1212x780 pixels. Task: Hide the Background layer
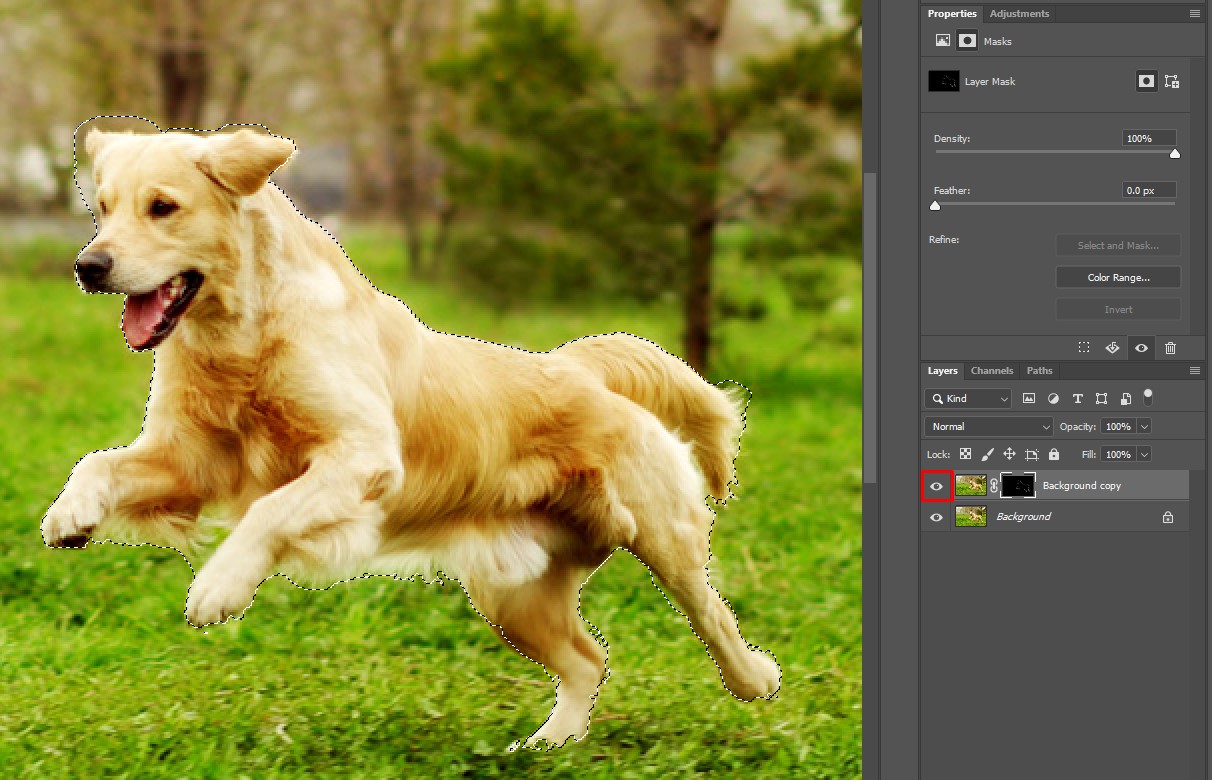(x=936, y=517)
